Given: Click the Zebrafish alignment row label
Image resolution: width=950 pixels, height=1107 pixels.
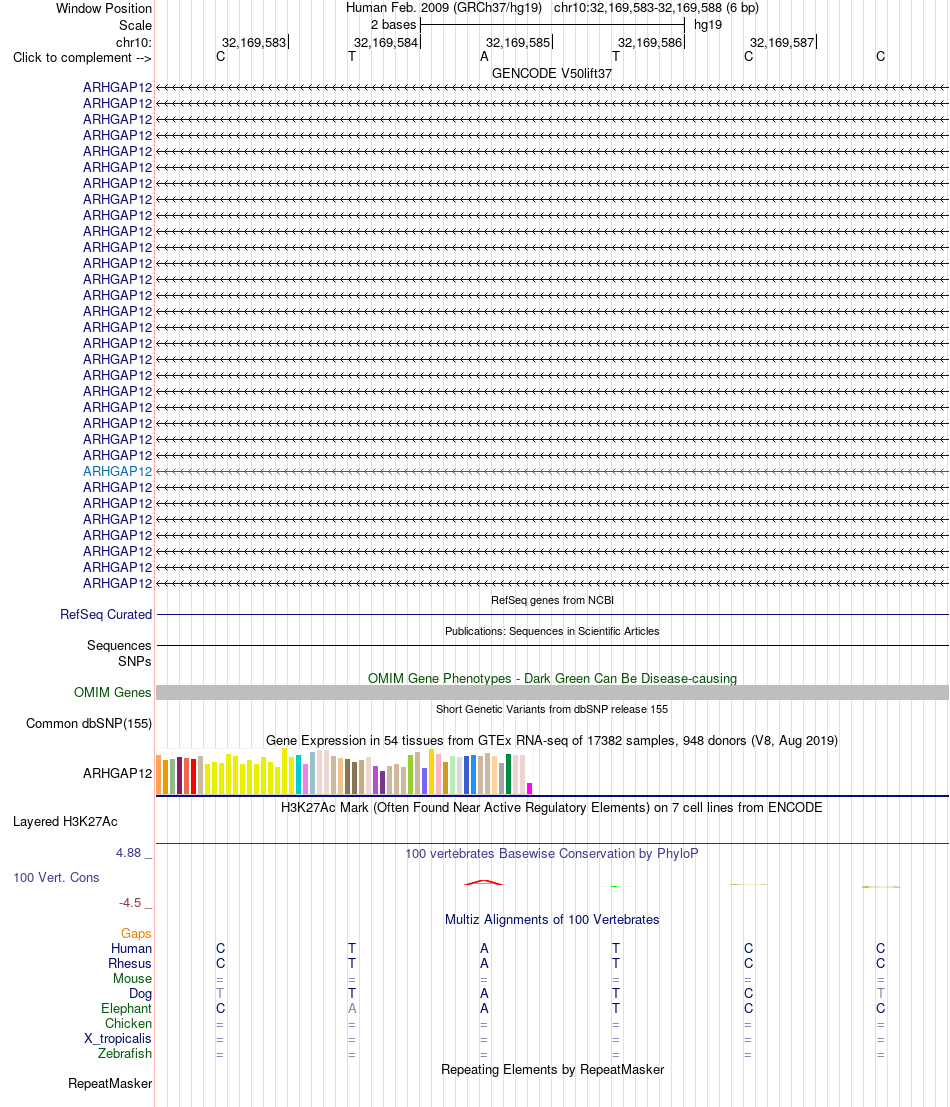Looking at the screenshot, I should click(125, 1053).
